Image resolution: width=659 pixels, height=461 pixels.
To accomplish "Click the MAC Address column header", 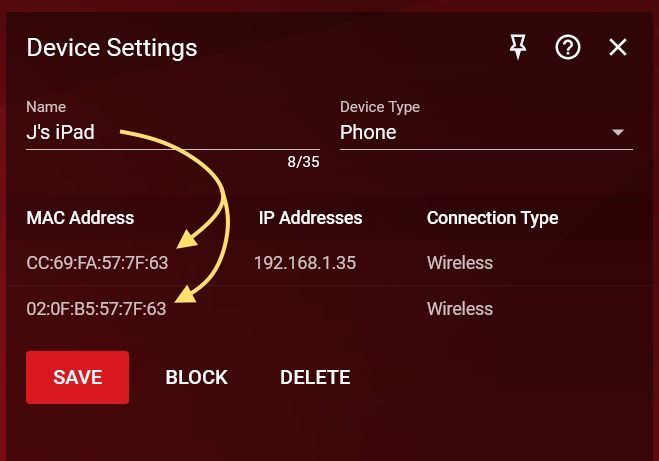I will pos(80,217).
